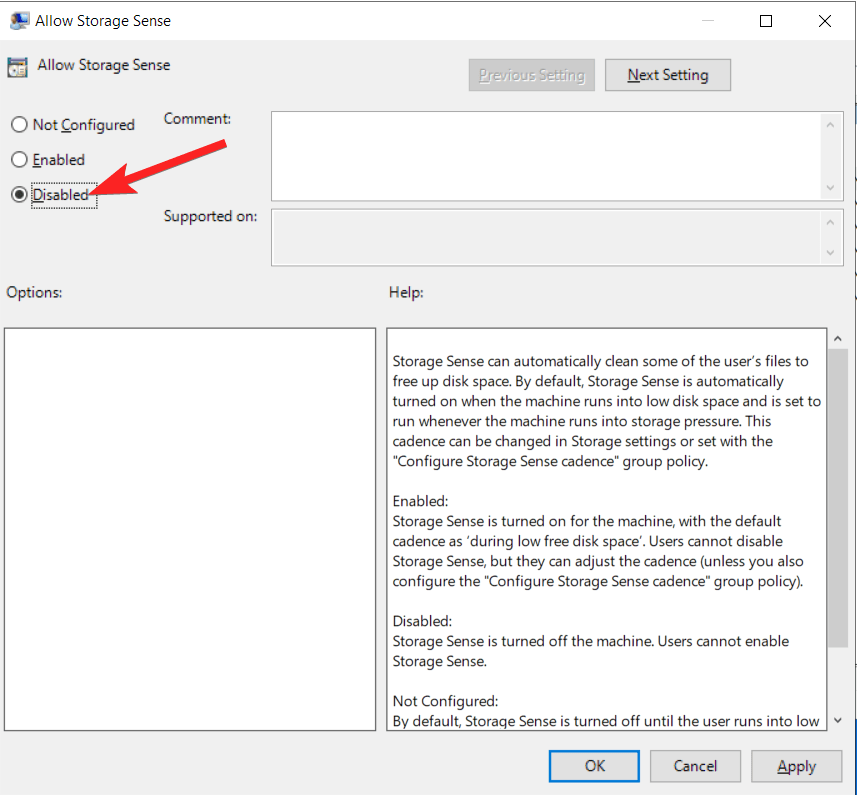This screenshot has width=857, height=795.
Task: Click the Comment box scroll up arrow
Action: (830, 124)
